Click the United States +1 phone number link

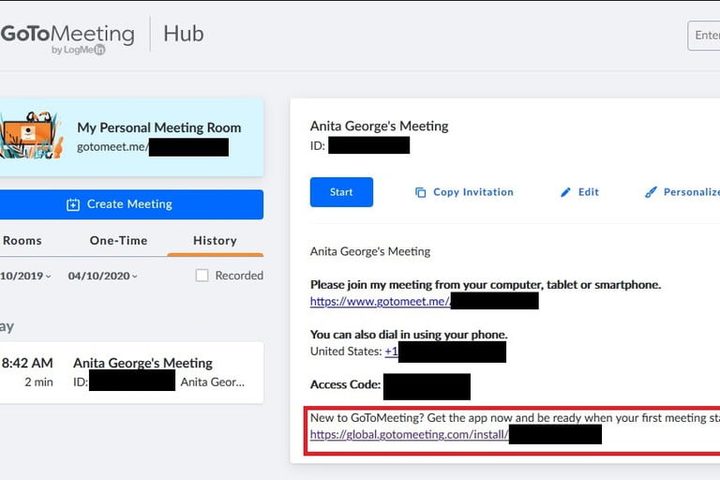tap(391, 351)
